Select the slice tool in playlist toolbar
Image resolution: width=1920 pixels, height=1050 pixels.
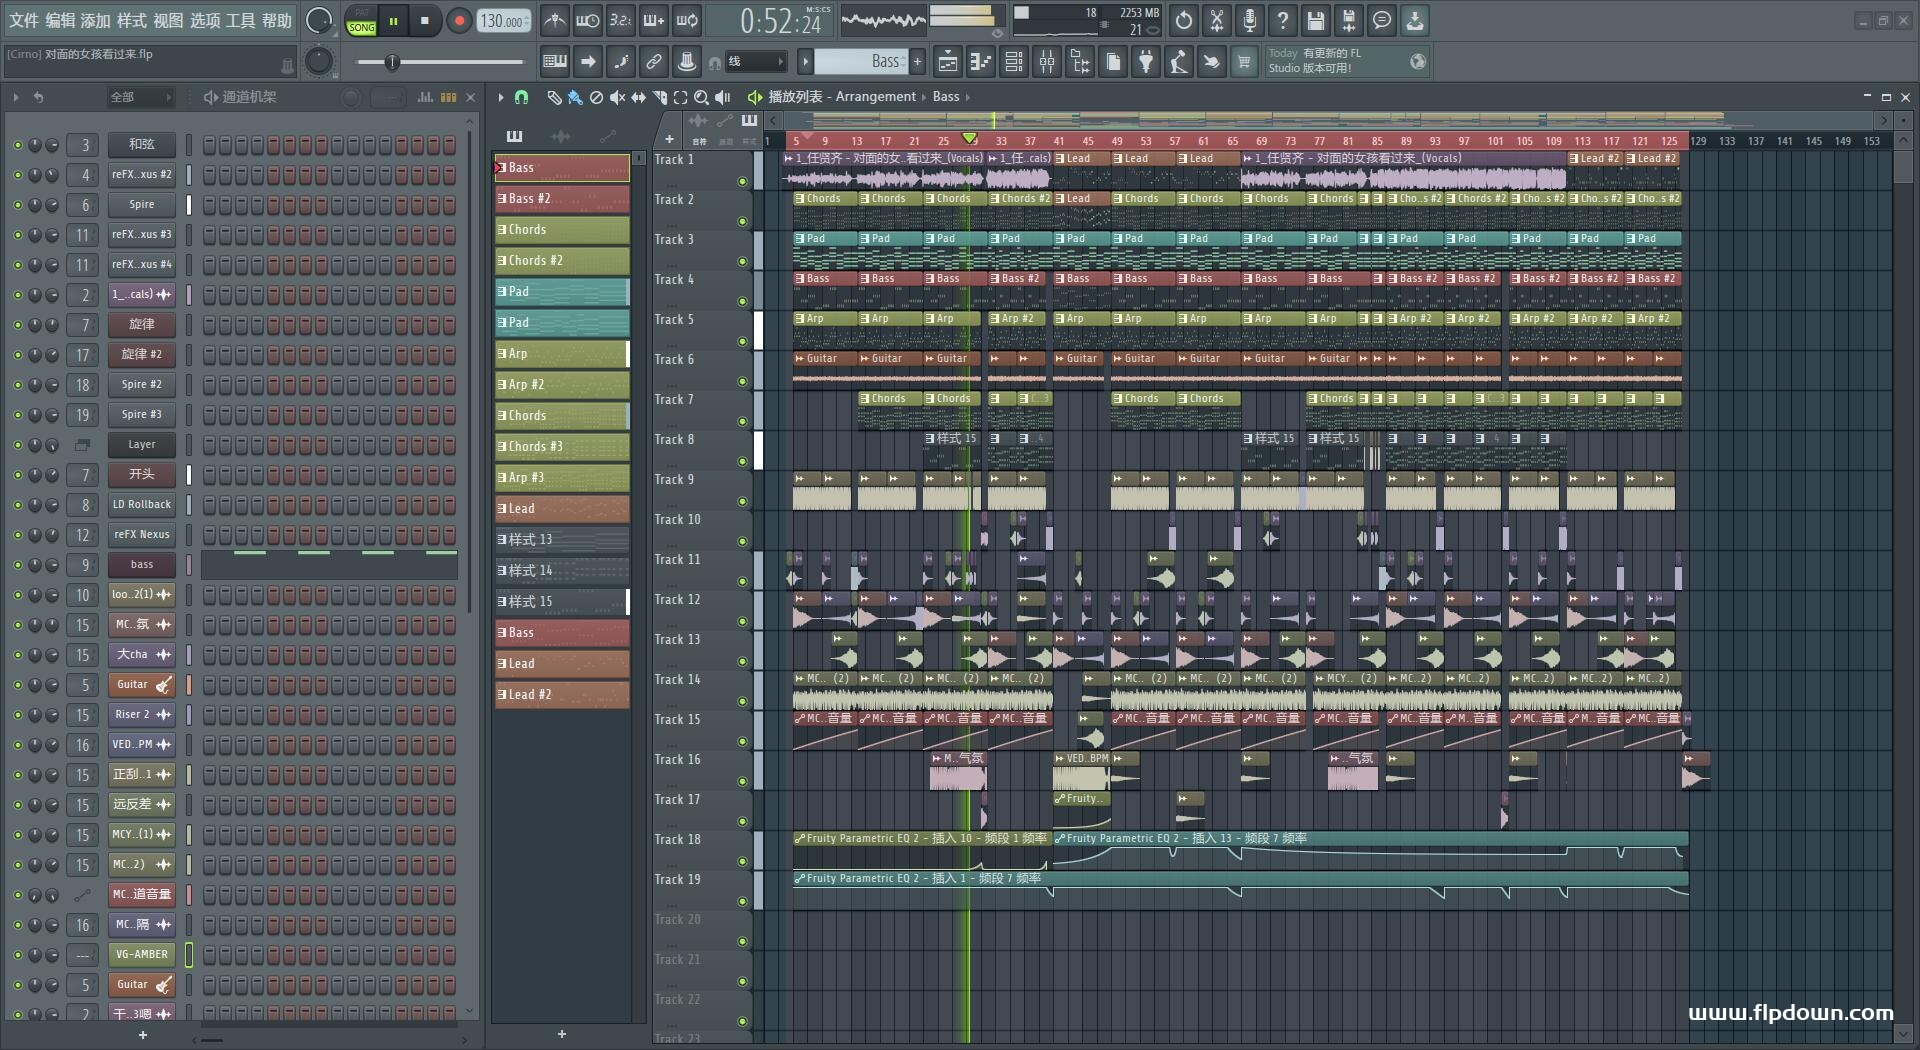tap(659, 97)
